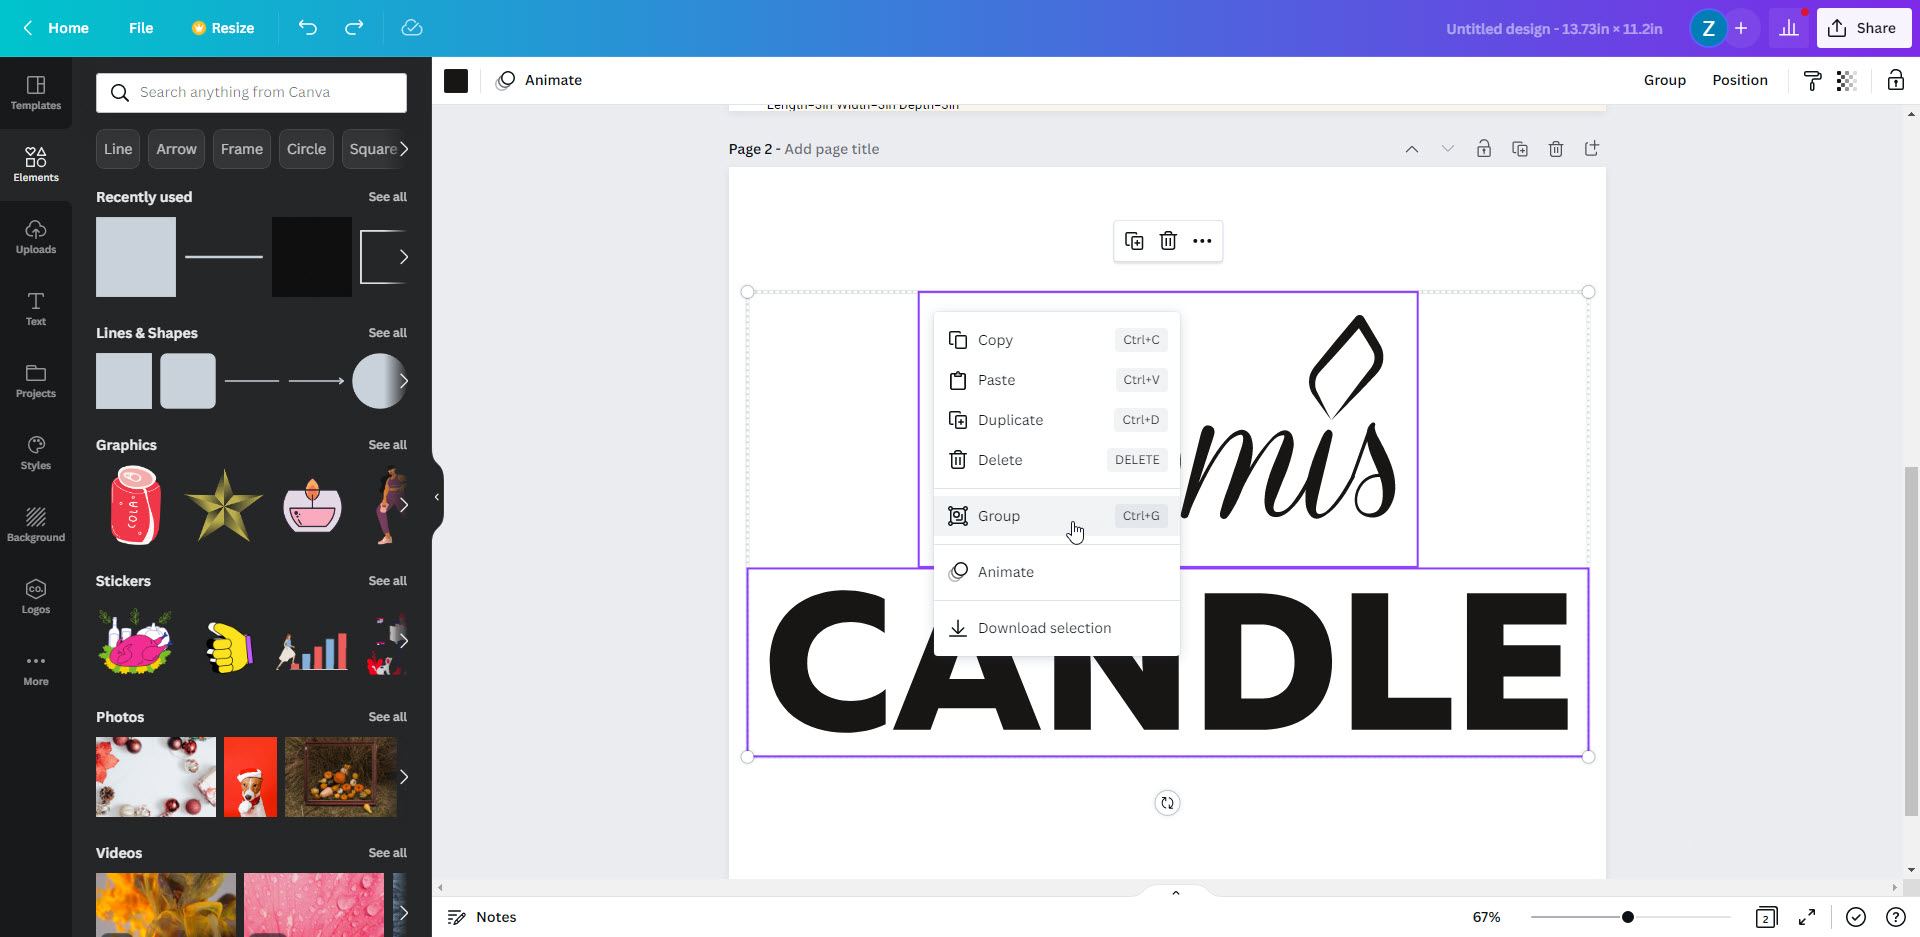Enter presentation fullscreen from the status bar
This screenshot has width=1920, height=937.
click(1806, 917)
